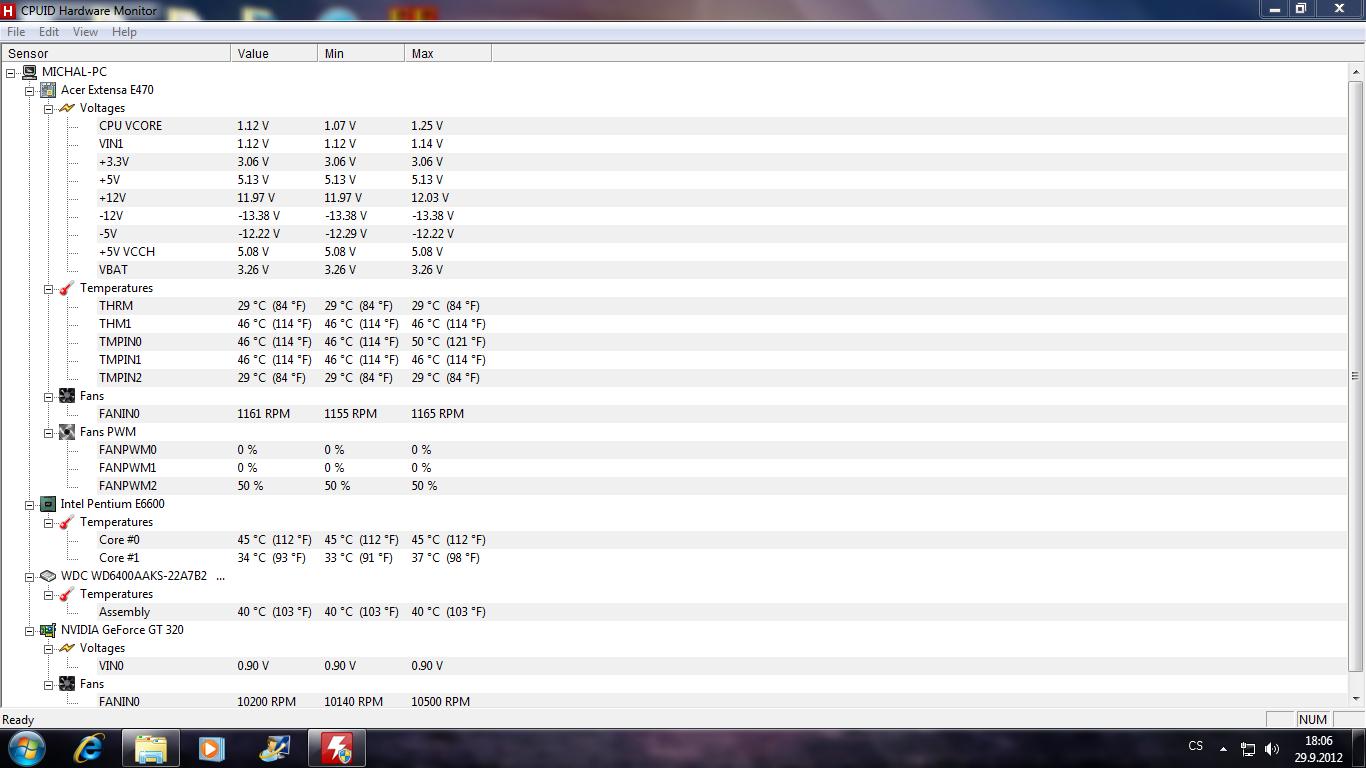Click the network tray icon
1366x768 pixels.
[x=1248, y=748]
